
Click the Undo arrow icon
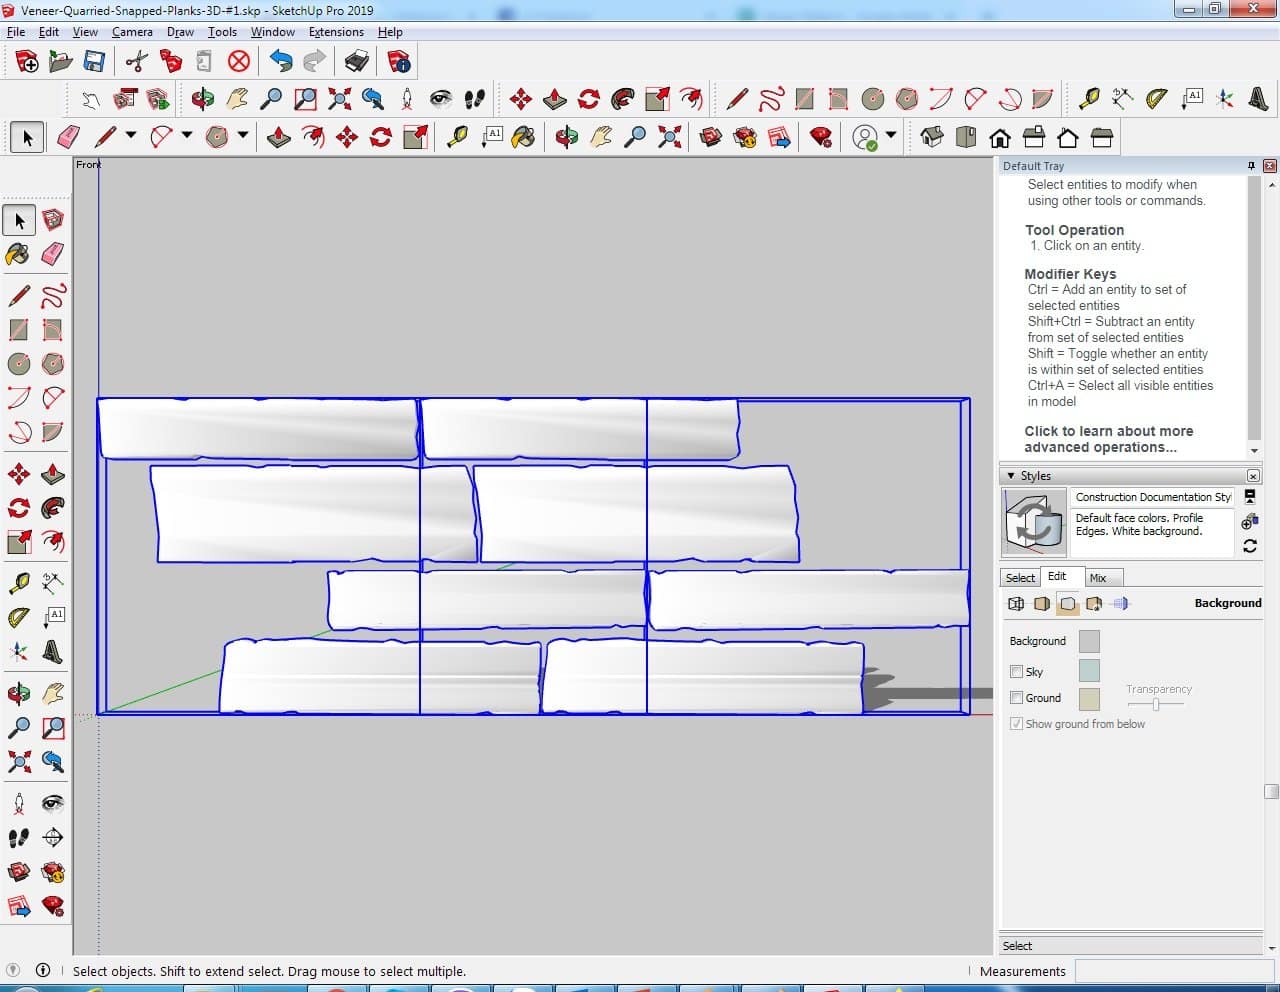(281, 62)
